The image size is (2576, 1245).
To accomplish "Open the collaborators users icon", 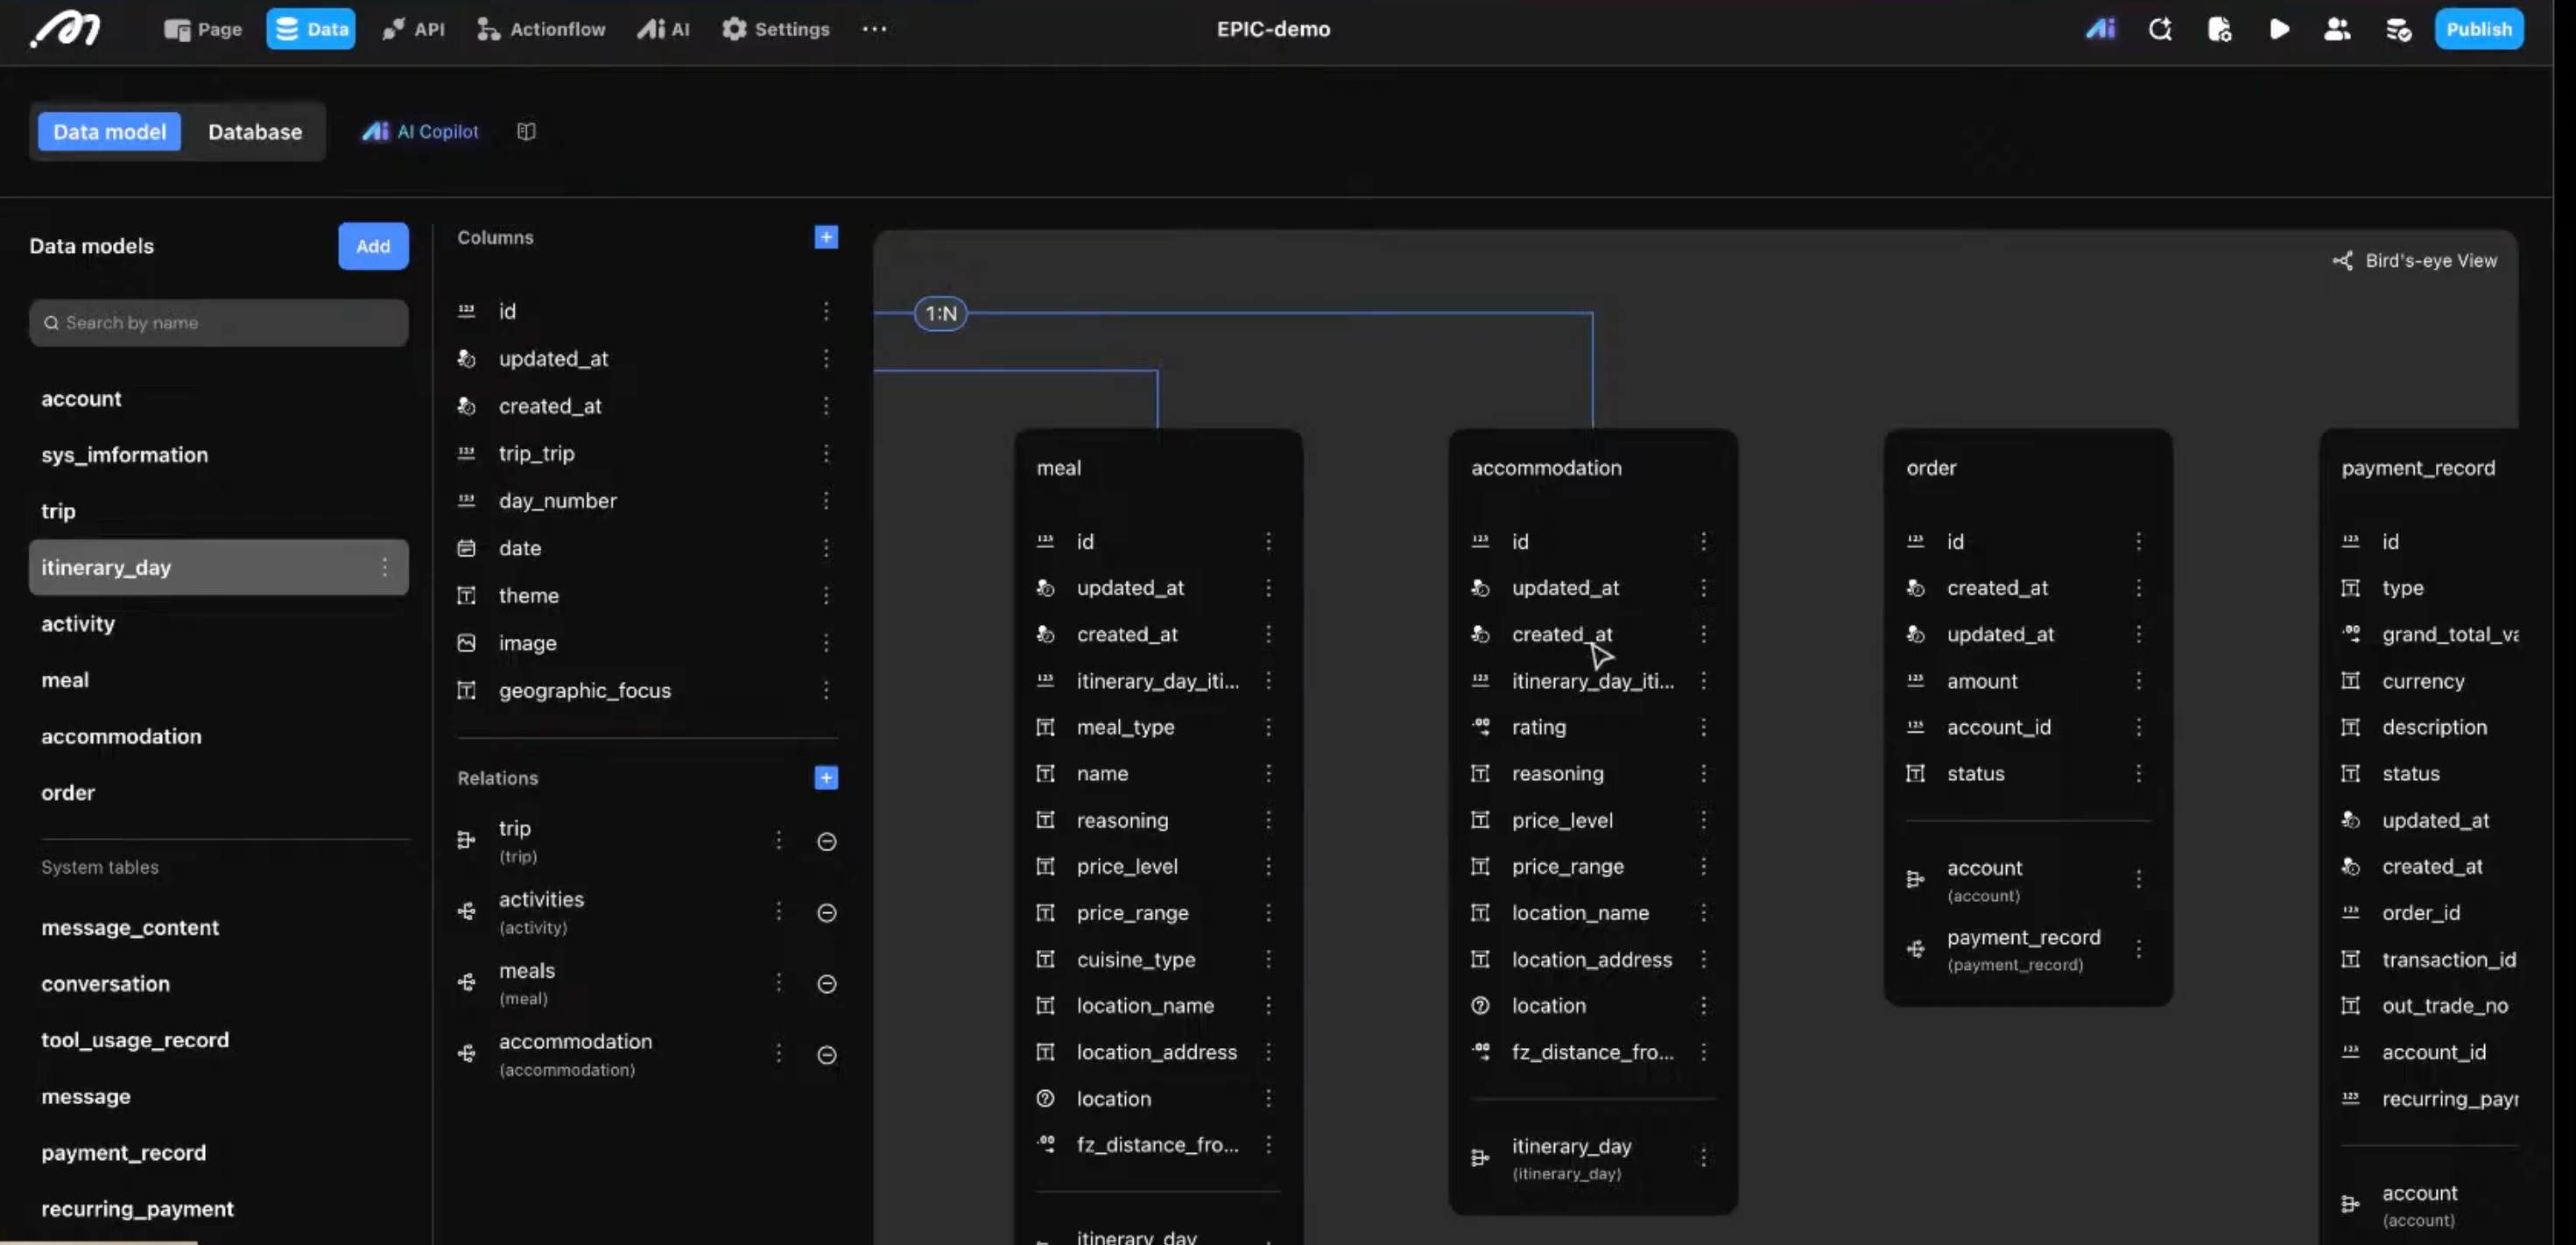I will coord(2337,29).
